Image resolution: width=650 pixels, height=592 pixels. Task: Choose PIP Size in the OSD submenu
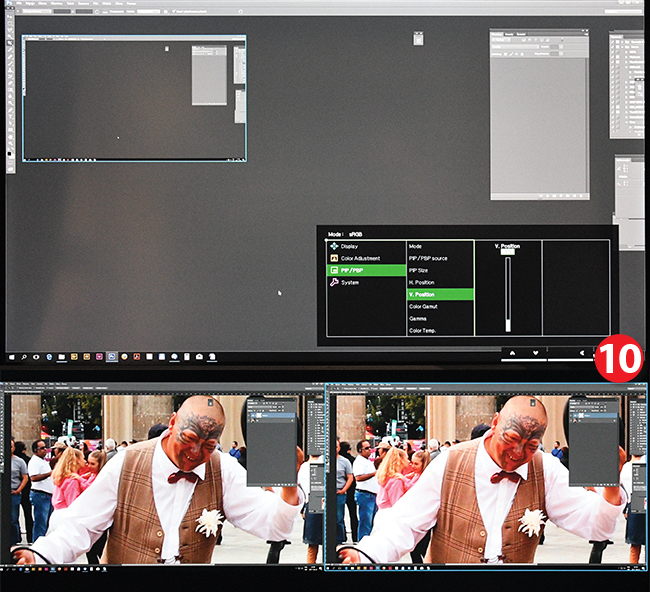click(x=419, y=270)
